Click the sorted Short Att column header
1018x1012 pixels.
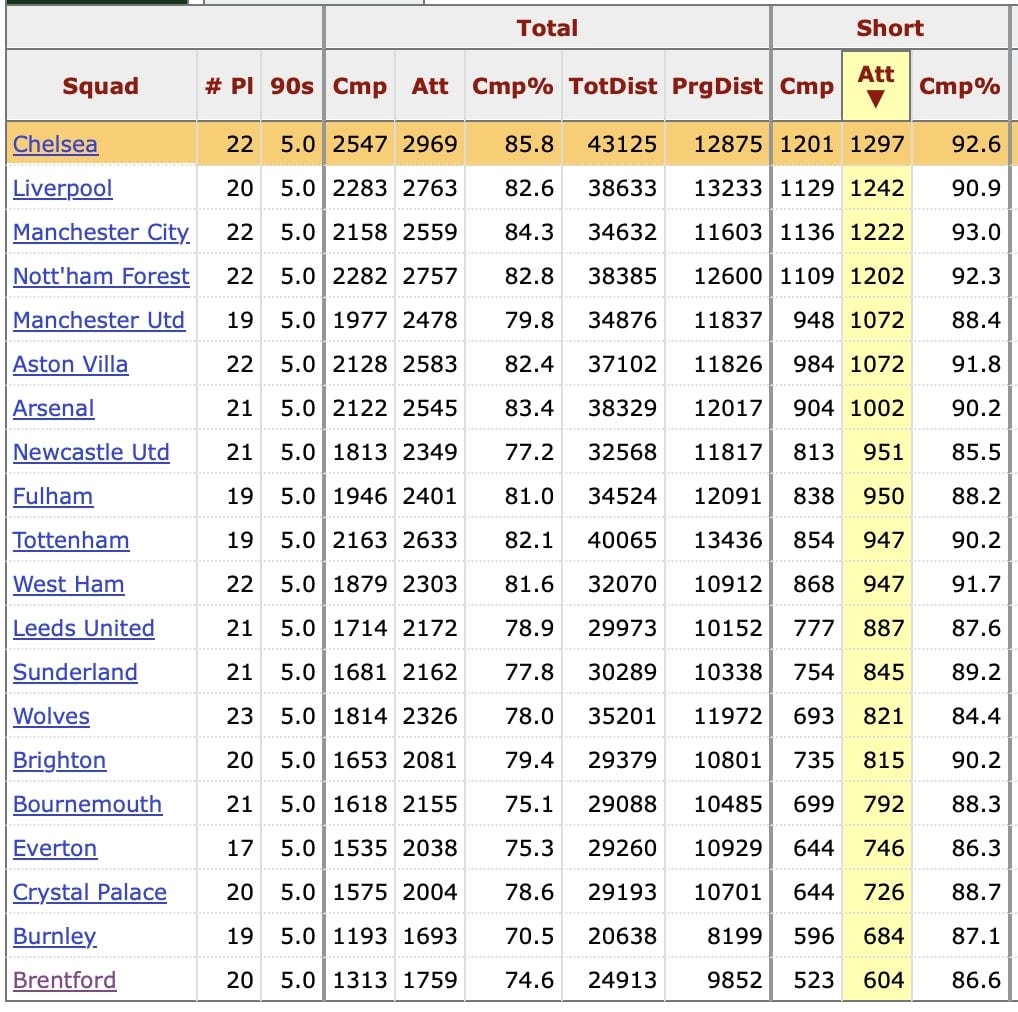876,85
